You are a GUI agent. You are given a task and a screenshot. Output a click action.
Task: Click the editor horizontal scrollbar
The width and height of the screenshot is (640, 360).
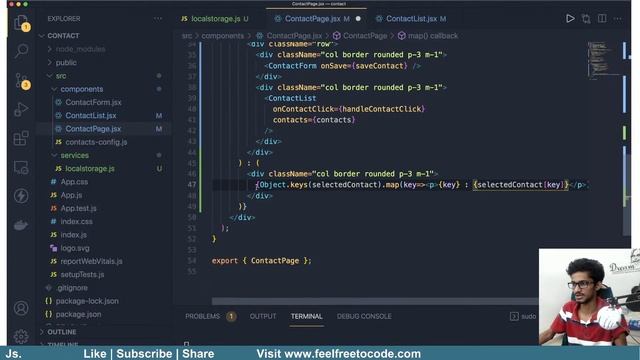375,301
